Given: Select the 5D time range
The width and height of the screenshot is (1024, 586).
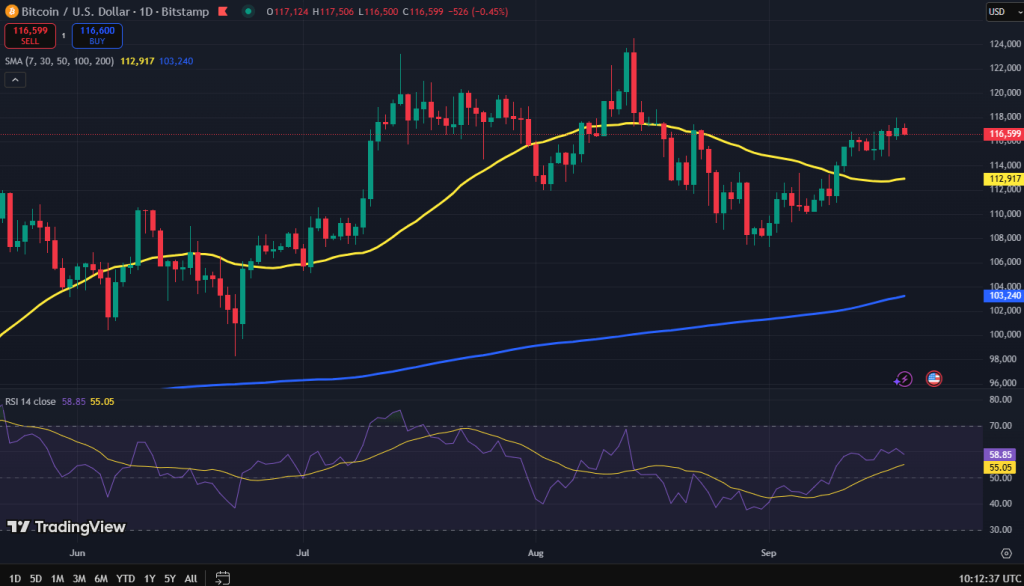Looking at the screenshot, I should click(x=36, y=578).
